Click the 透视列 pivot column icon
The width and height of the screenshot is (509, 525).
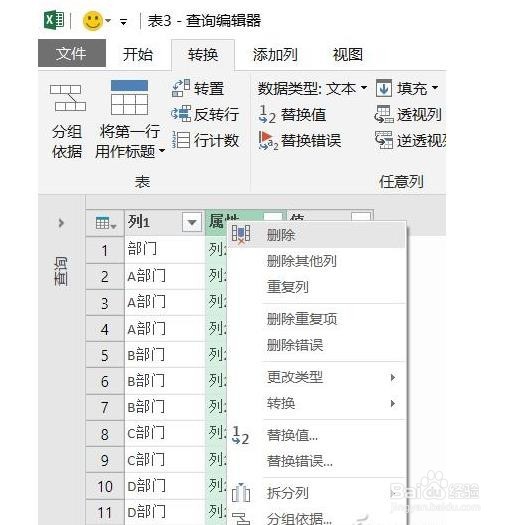click(x=384, y=114)
